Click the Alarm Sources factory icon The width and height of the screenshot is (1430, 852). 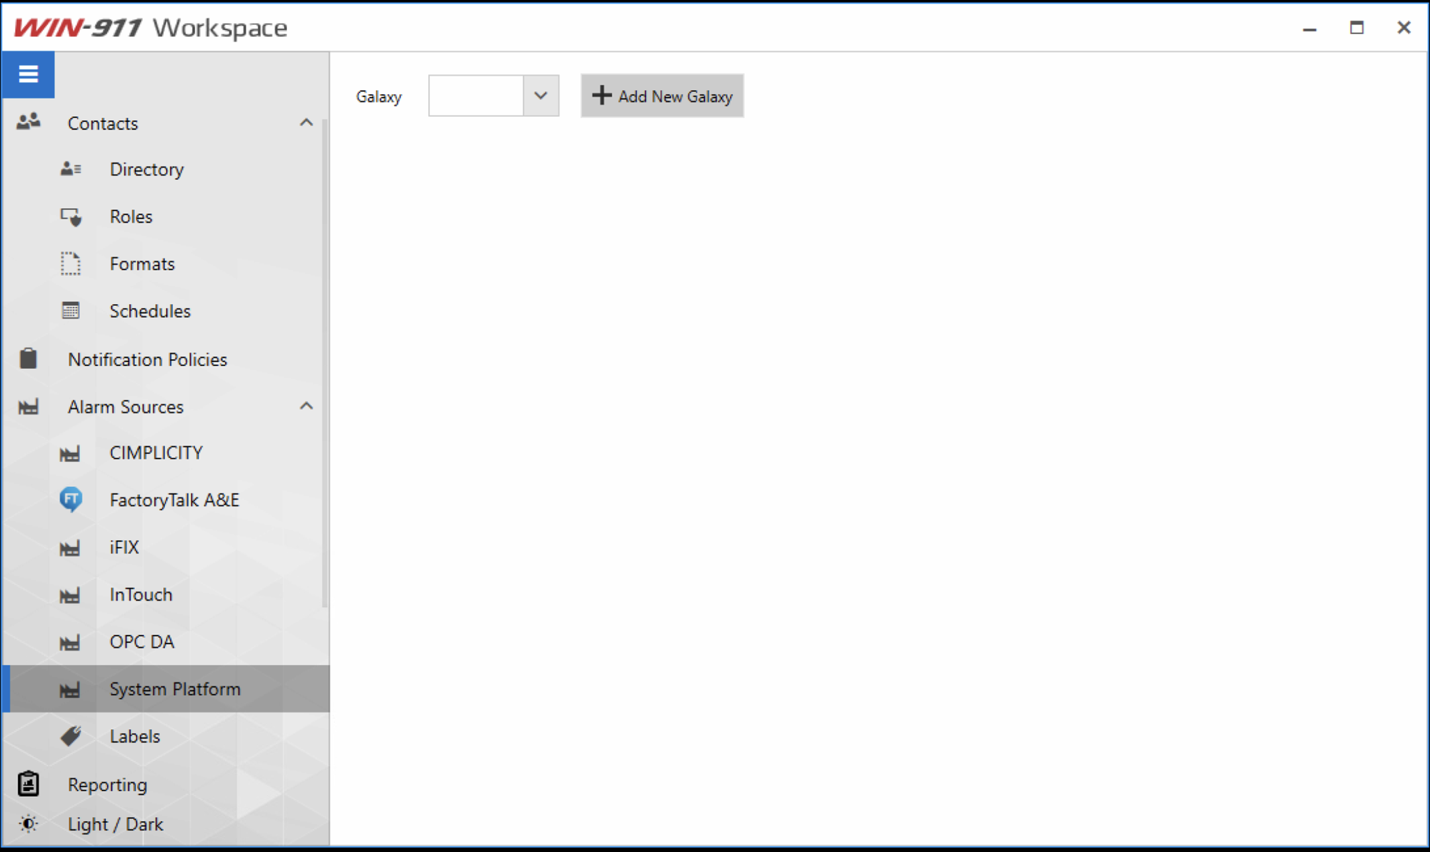click(28, 407)
